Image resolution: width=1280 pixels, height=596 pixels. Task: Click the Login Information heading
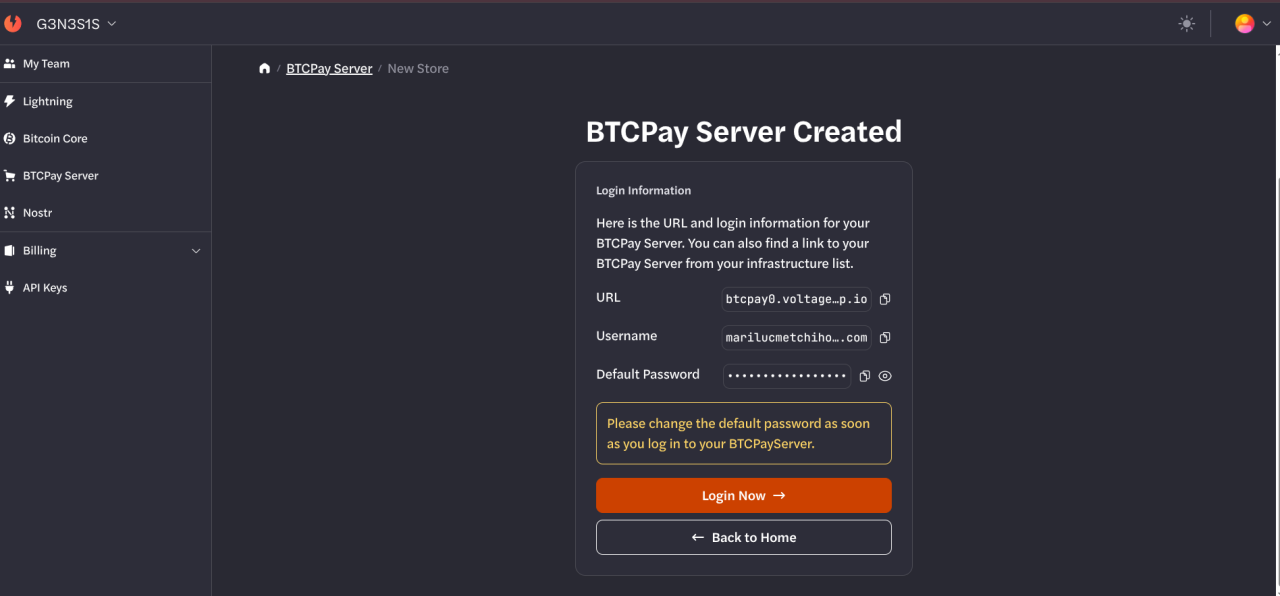[x=643, y=191]
